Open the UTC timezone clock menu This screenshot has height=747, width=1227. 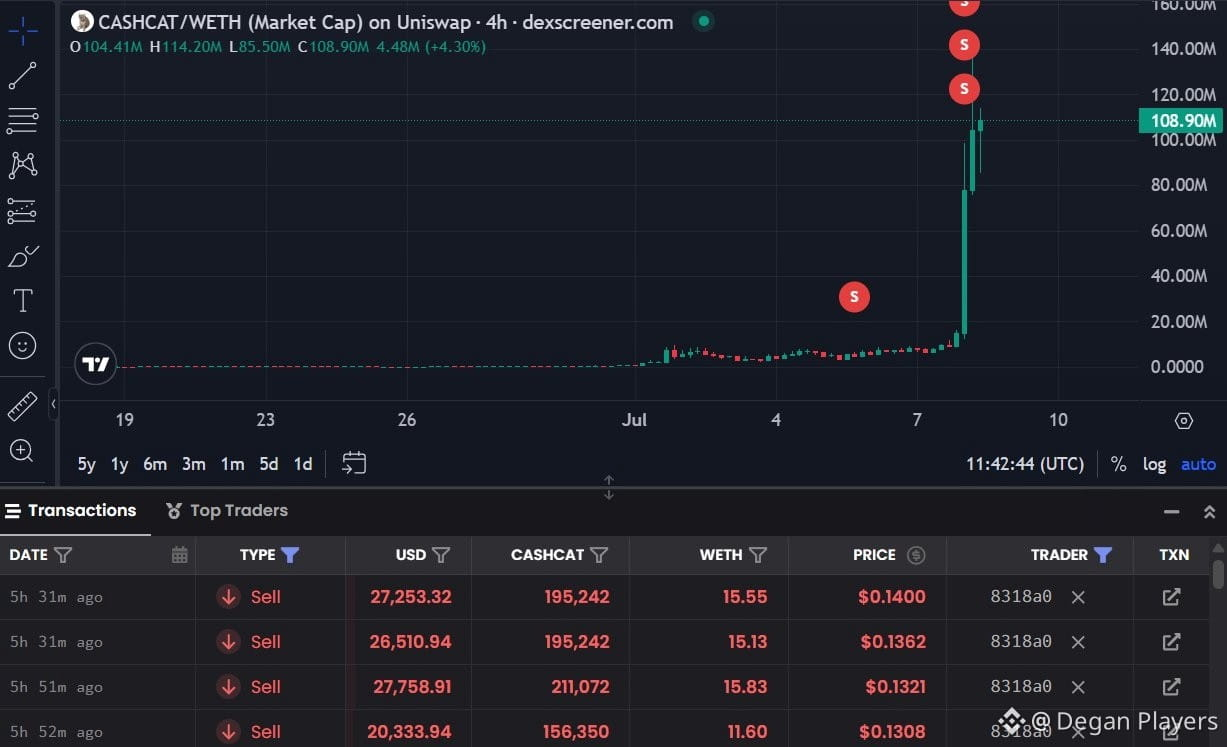[x=1025, y=464]
